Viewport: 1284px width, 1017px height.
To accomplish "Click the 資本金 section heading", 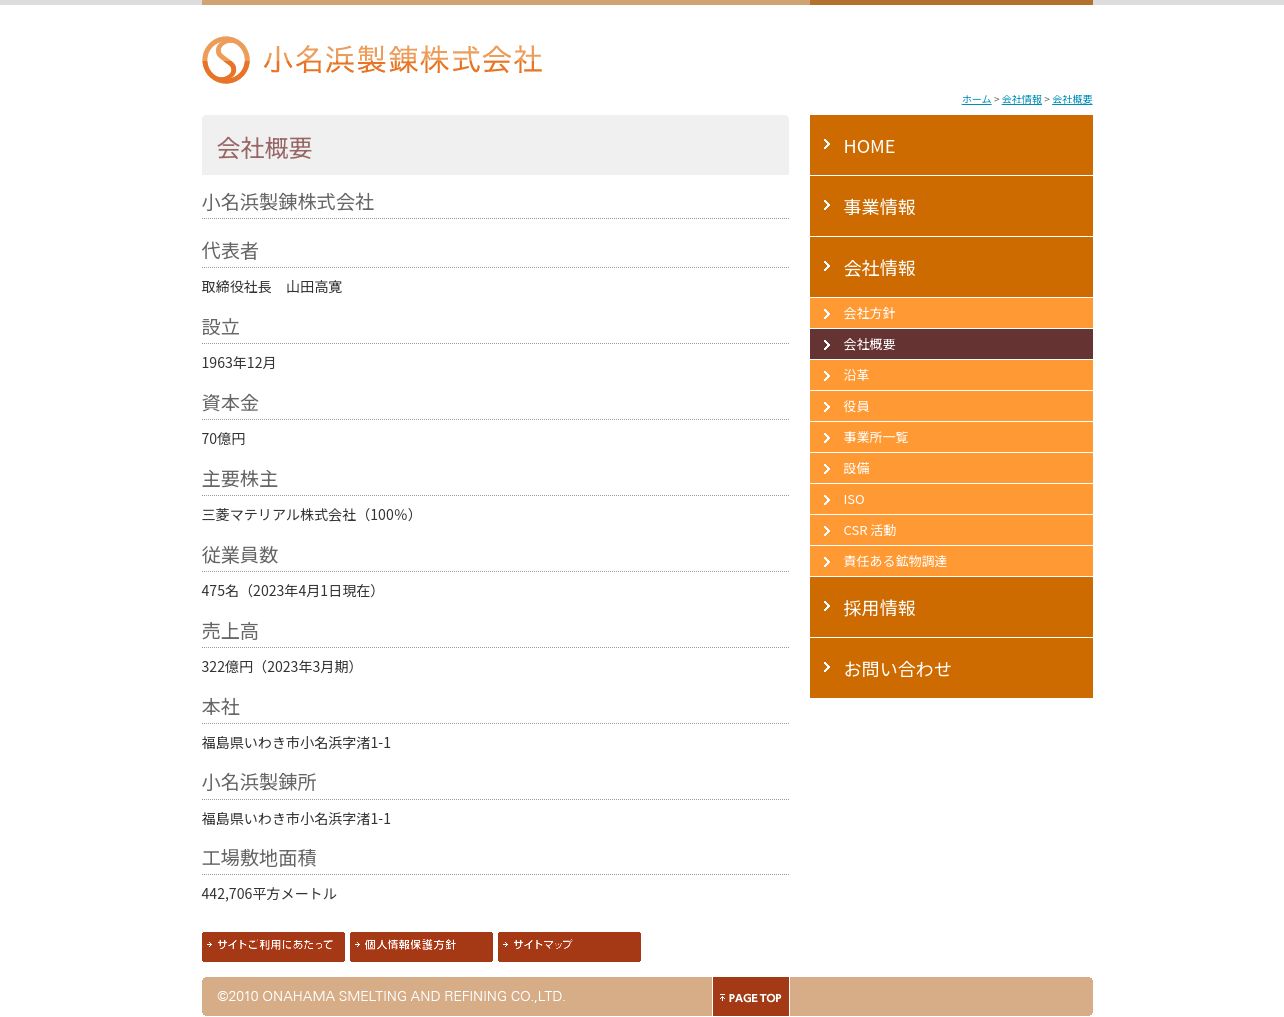I will pos(230,403).
